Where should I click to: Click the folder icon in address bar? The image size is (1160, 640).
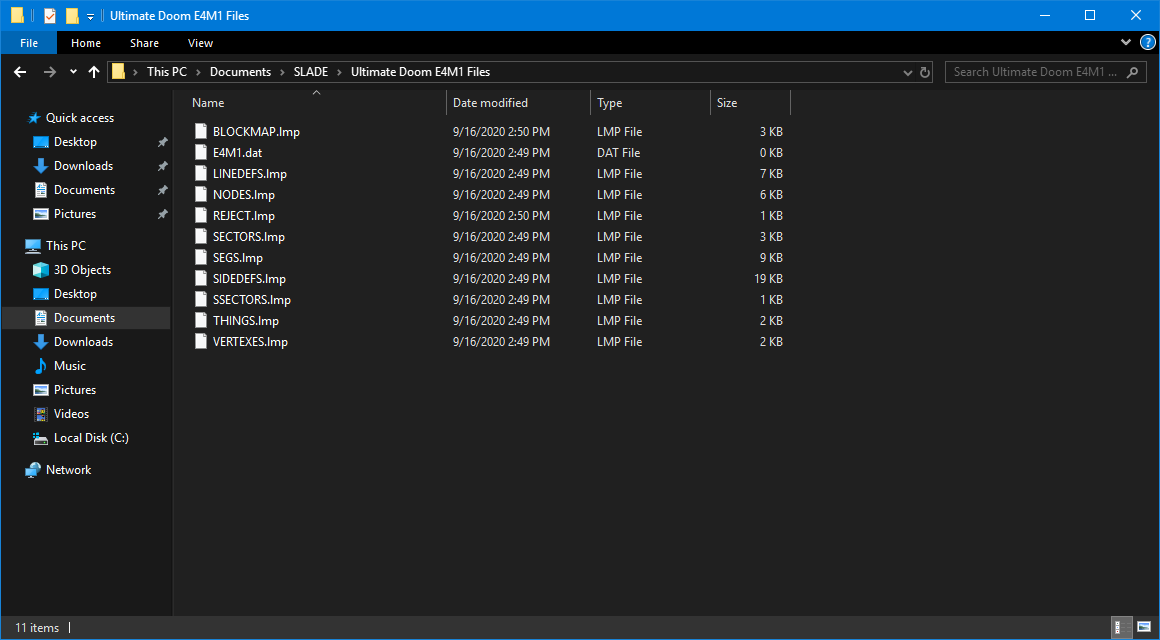pyautogui.click(x=118, y=72)
